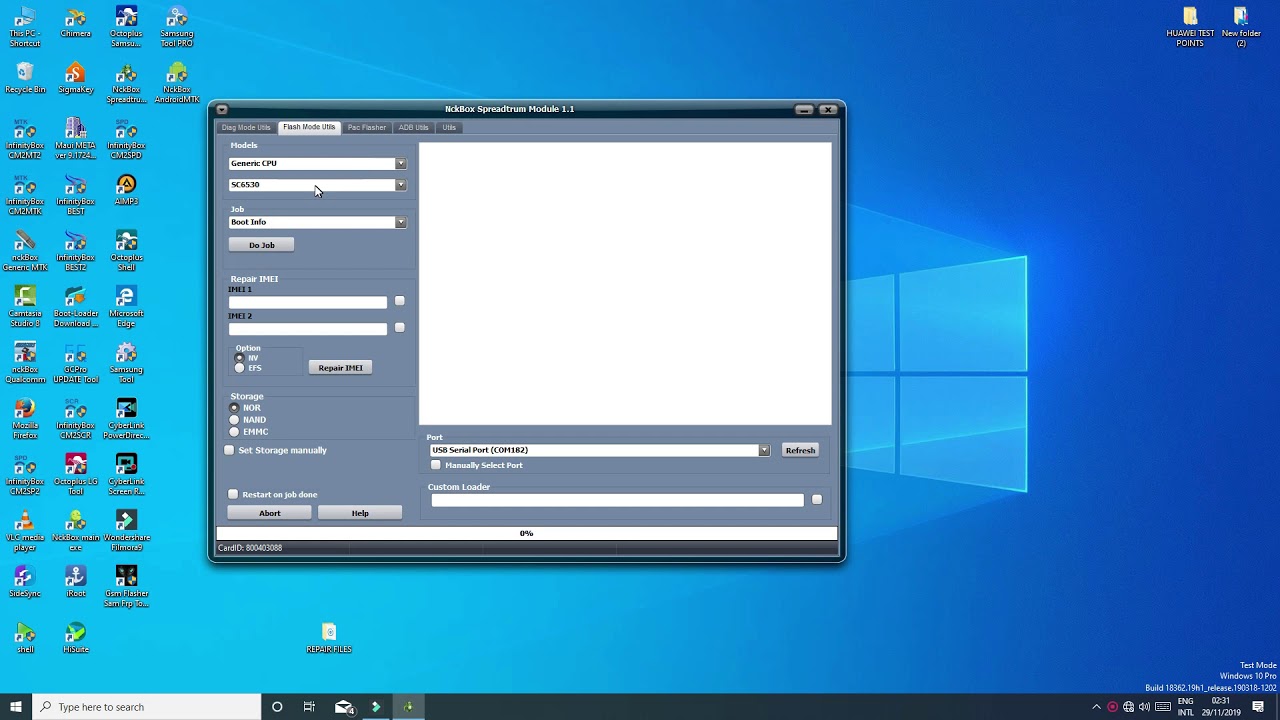Click the REPAIR FILES desktop icon
The height and width of the screenshot is (720, 1280).
click(329, 638)
